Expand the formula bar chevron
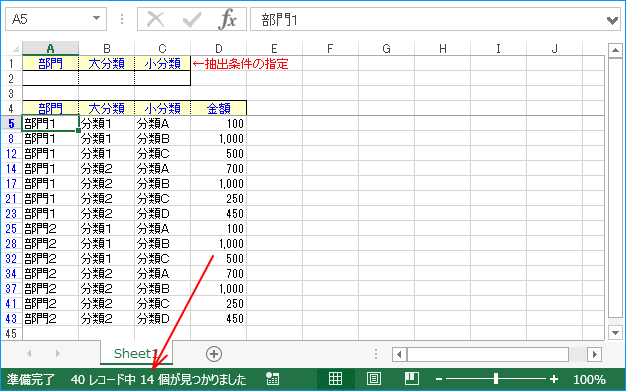 tap(612, 20)
